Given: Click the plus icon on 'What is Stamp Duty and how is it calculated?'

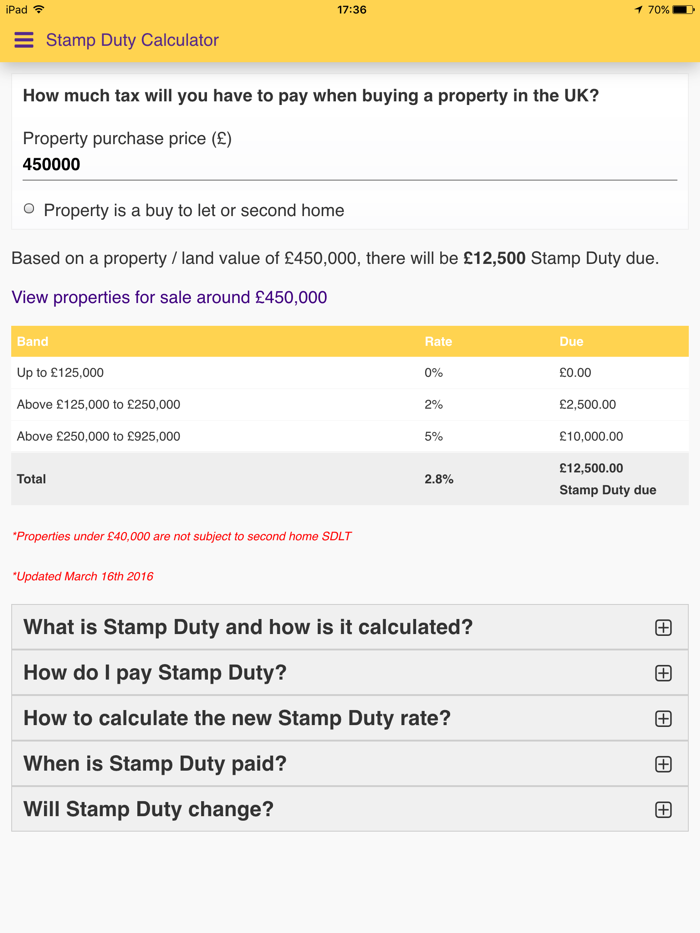Looking at the screenshot, I should [663, 627].
